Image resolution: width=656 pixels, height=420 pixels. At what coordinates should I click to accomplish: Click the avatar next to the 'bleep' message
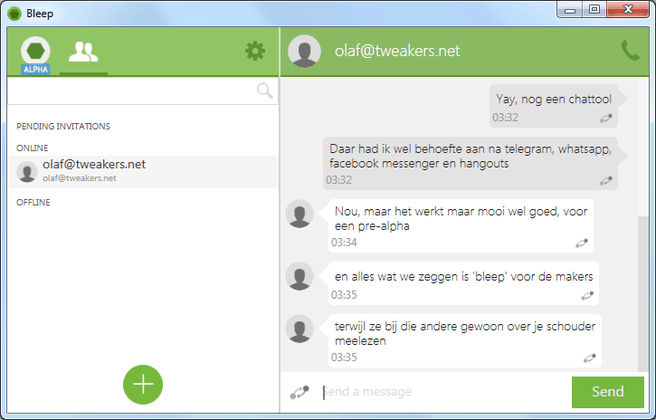tap(300, 276)
